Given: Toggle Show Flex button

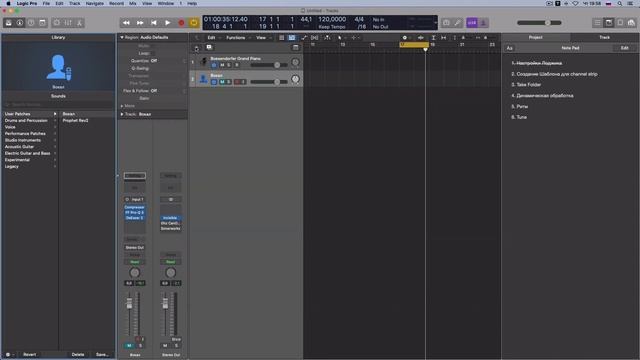Looking at the screenshot, I should (315, 38).
